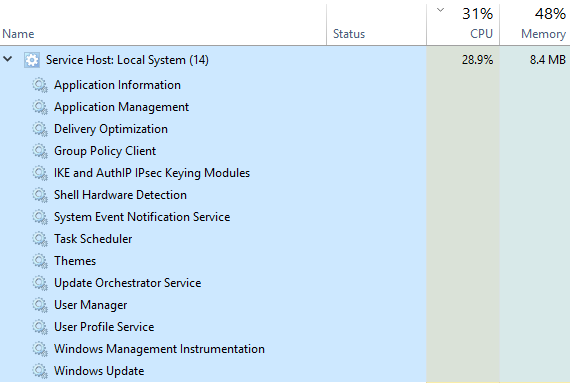Click the 8.4 MB memory value
Screen dimensions: 570x383
[x=547, y=60]
